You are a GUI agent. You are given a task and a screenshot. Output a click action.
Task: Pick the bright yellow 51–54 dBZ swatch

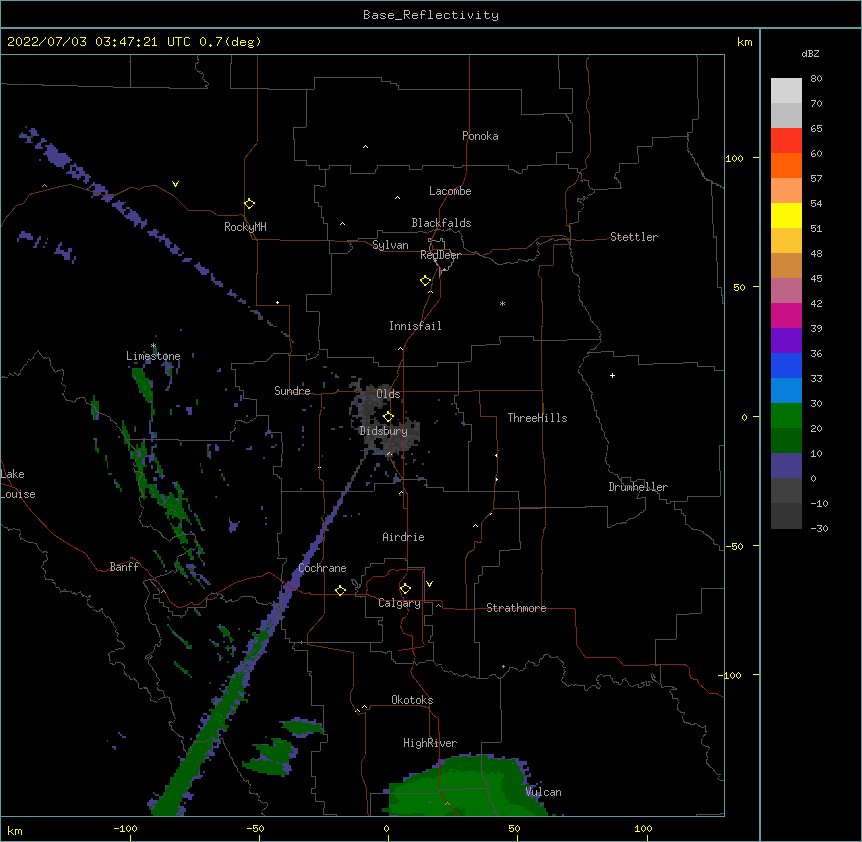[x=786, y=216]
